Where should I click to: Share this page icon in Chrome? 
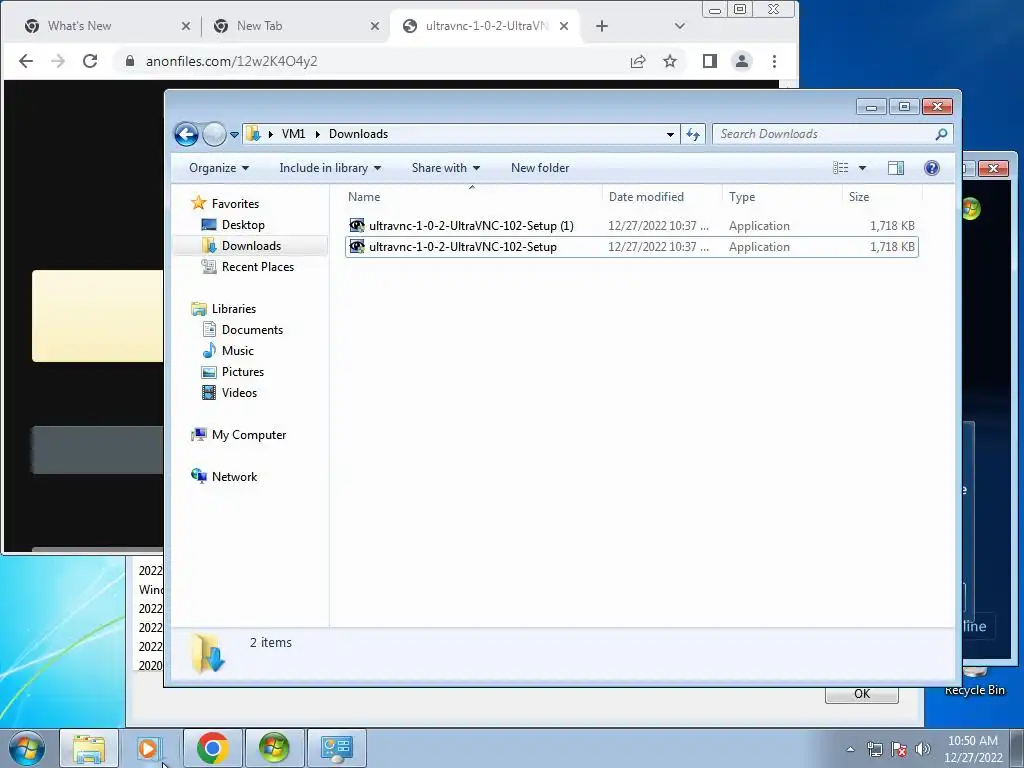click(x=637, y=61)
